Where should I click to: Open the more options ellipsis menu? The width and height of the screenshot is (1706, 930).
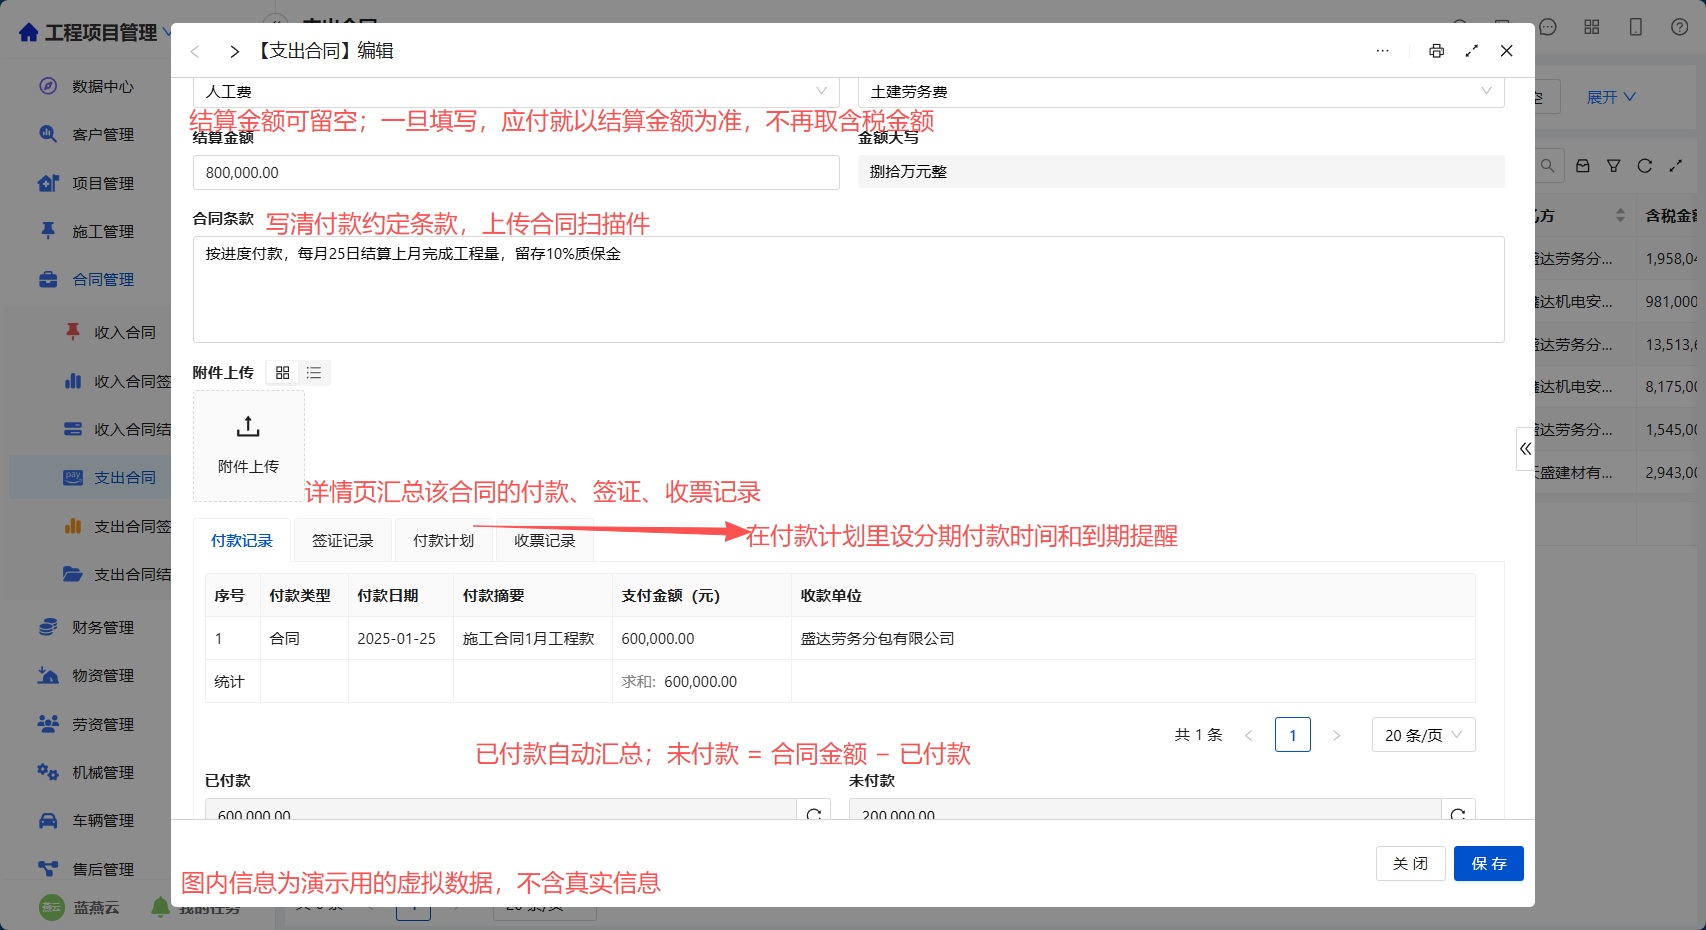pos(1382,51)
